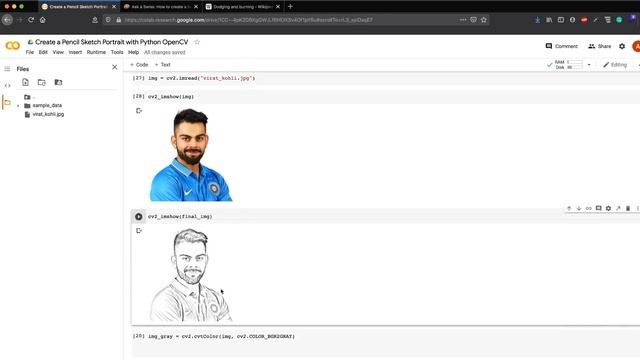Add a comment to selected cell
This screenshot has width=640, height=360.
click(598, 208)
